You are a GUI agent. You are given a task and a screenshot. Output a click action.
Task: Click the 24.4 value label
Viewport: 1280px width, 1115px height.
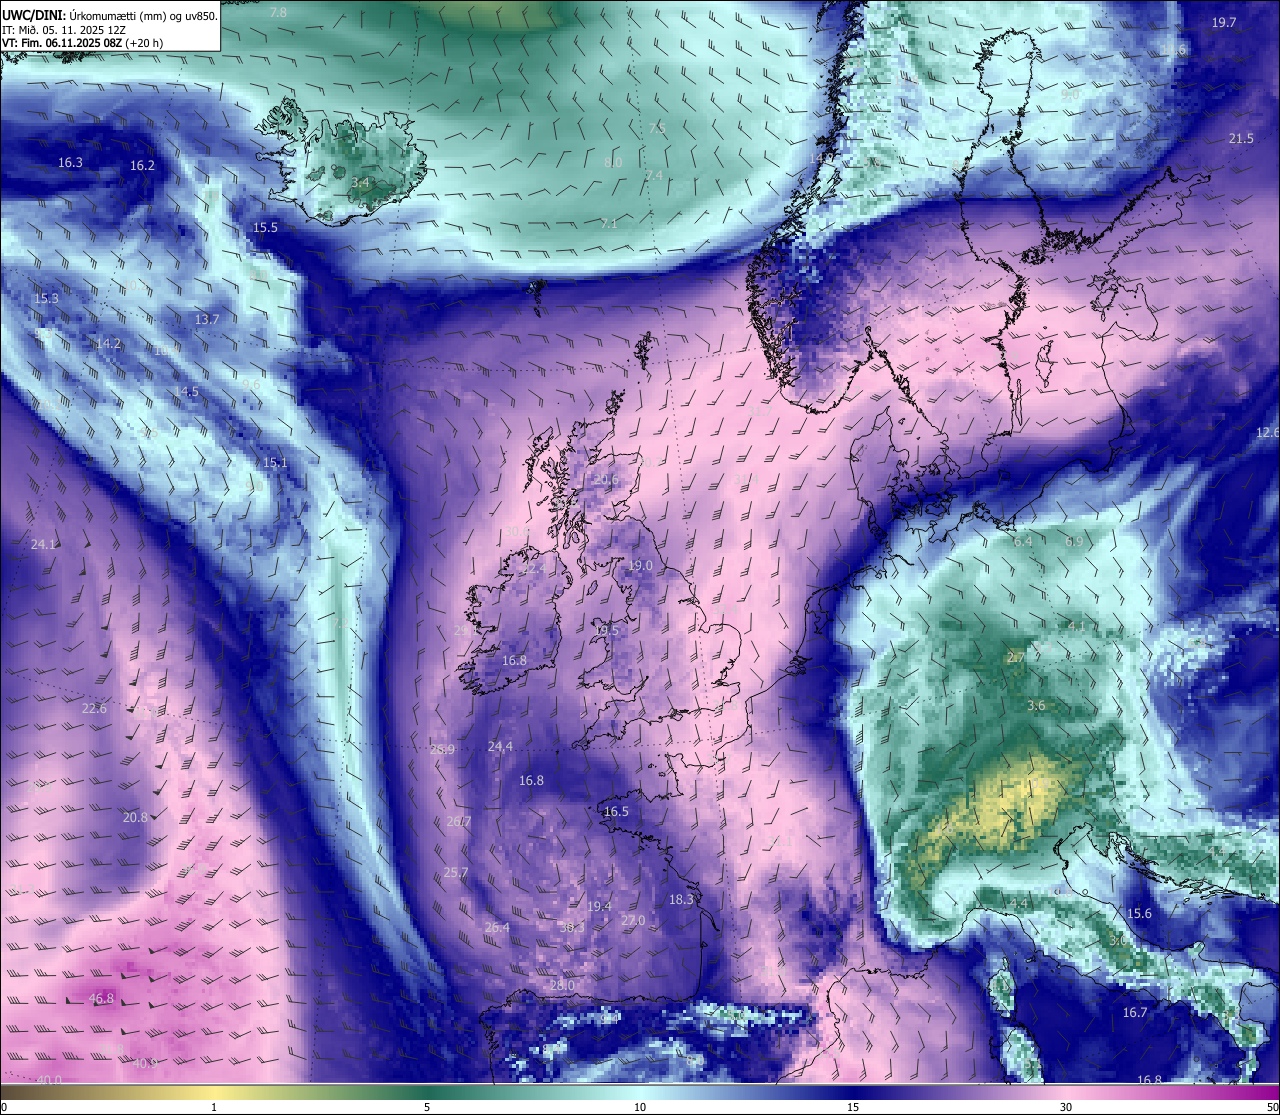(x=500, y=747)
